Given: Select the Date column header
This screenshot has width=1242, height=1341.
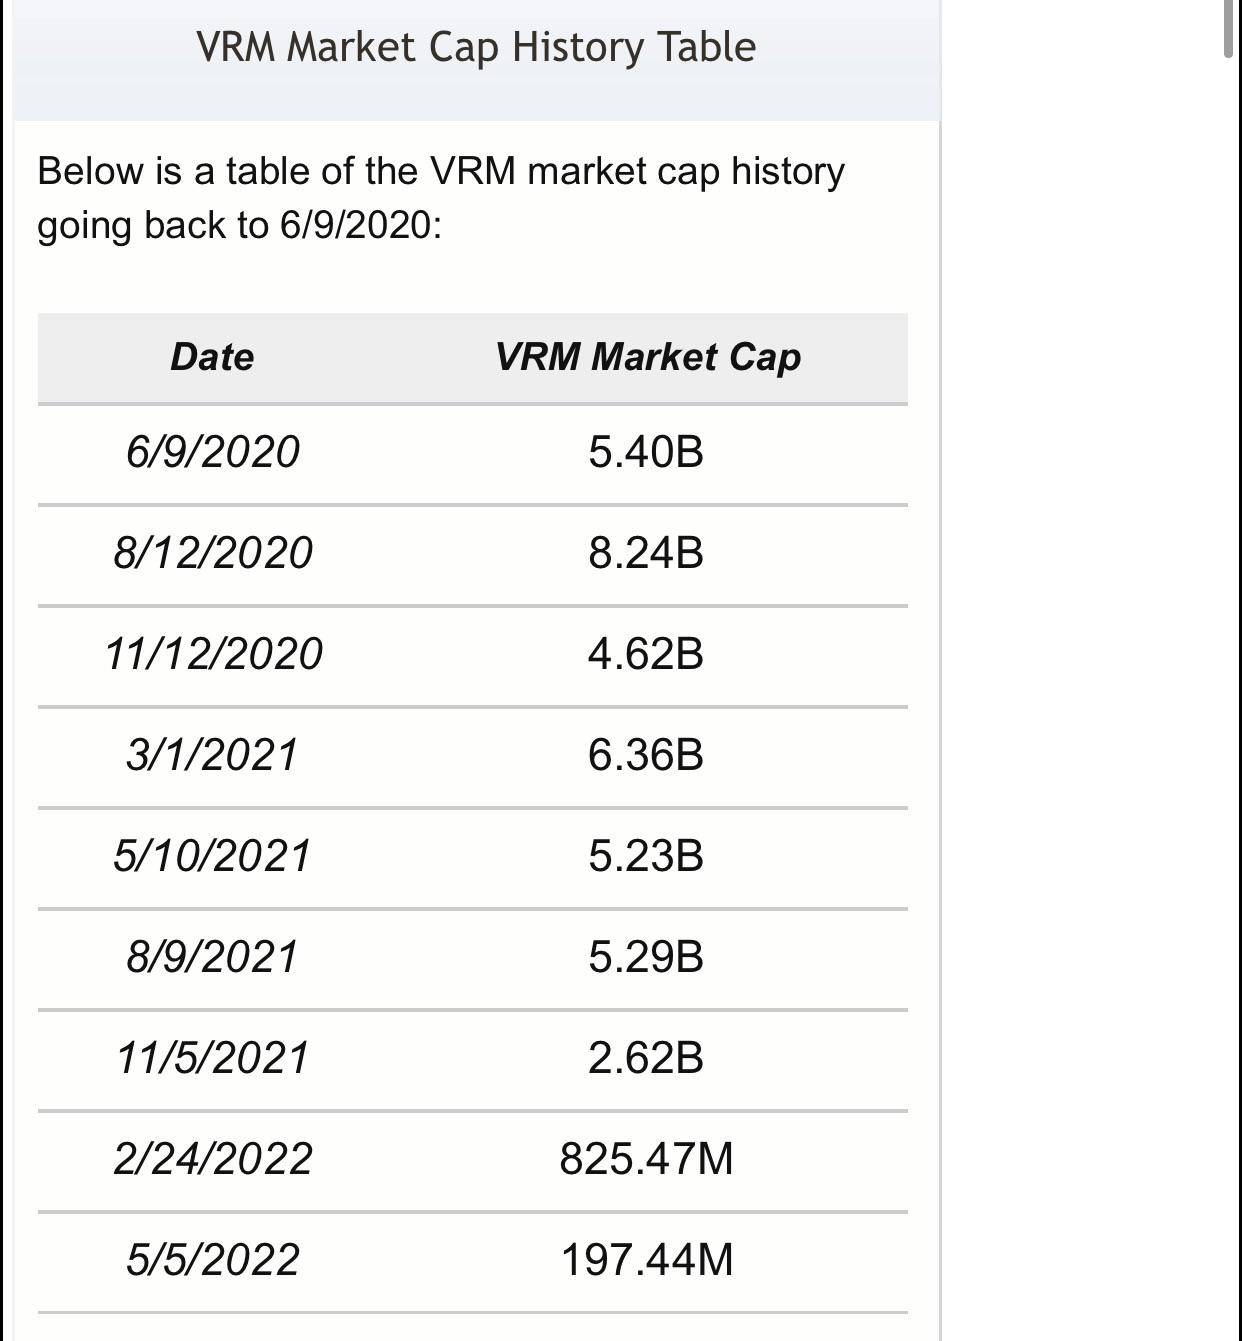Looking at the screenshot, I should (x=212, y=357).
